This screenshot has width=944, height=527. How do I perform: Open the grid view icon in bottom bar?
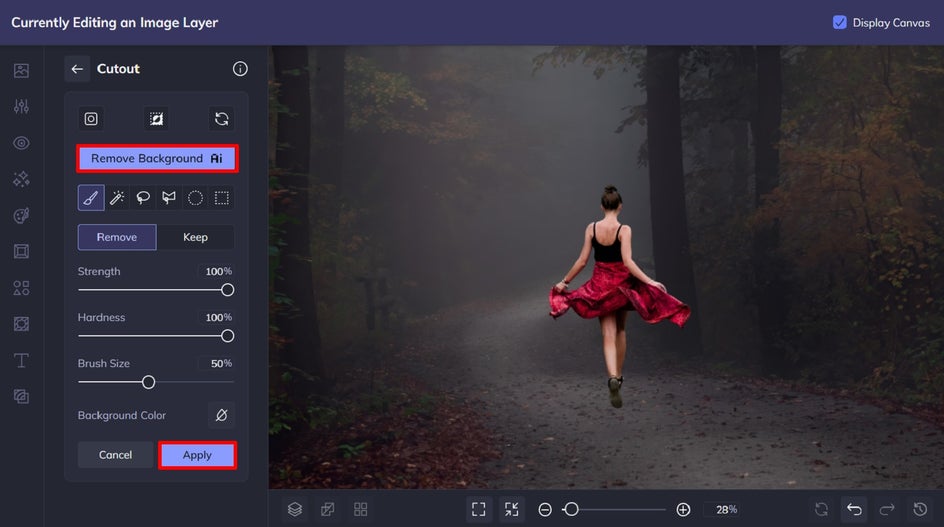coord(361,510)
